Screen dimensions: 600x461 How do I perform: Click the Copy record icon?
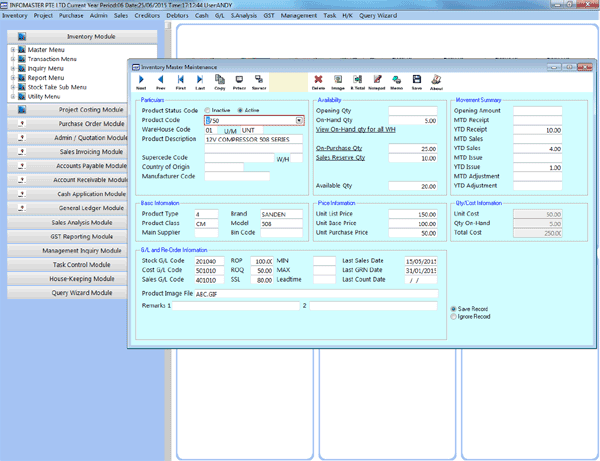[x=219, y=80]
